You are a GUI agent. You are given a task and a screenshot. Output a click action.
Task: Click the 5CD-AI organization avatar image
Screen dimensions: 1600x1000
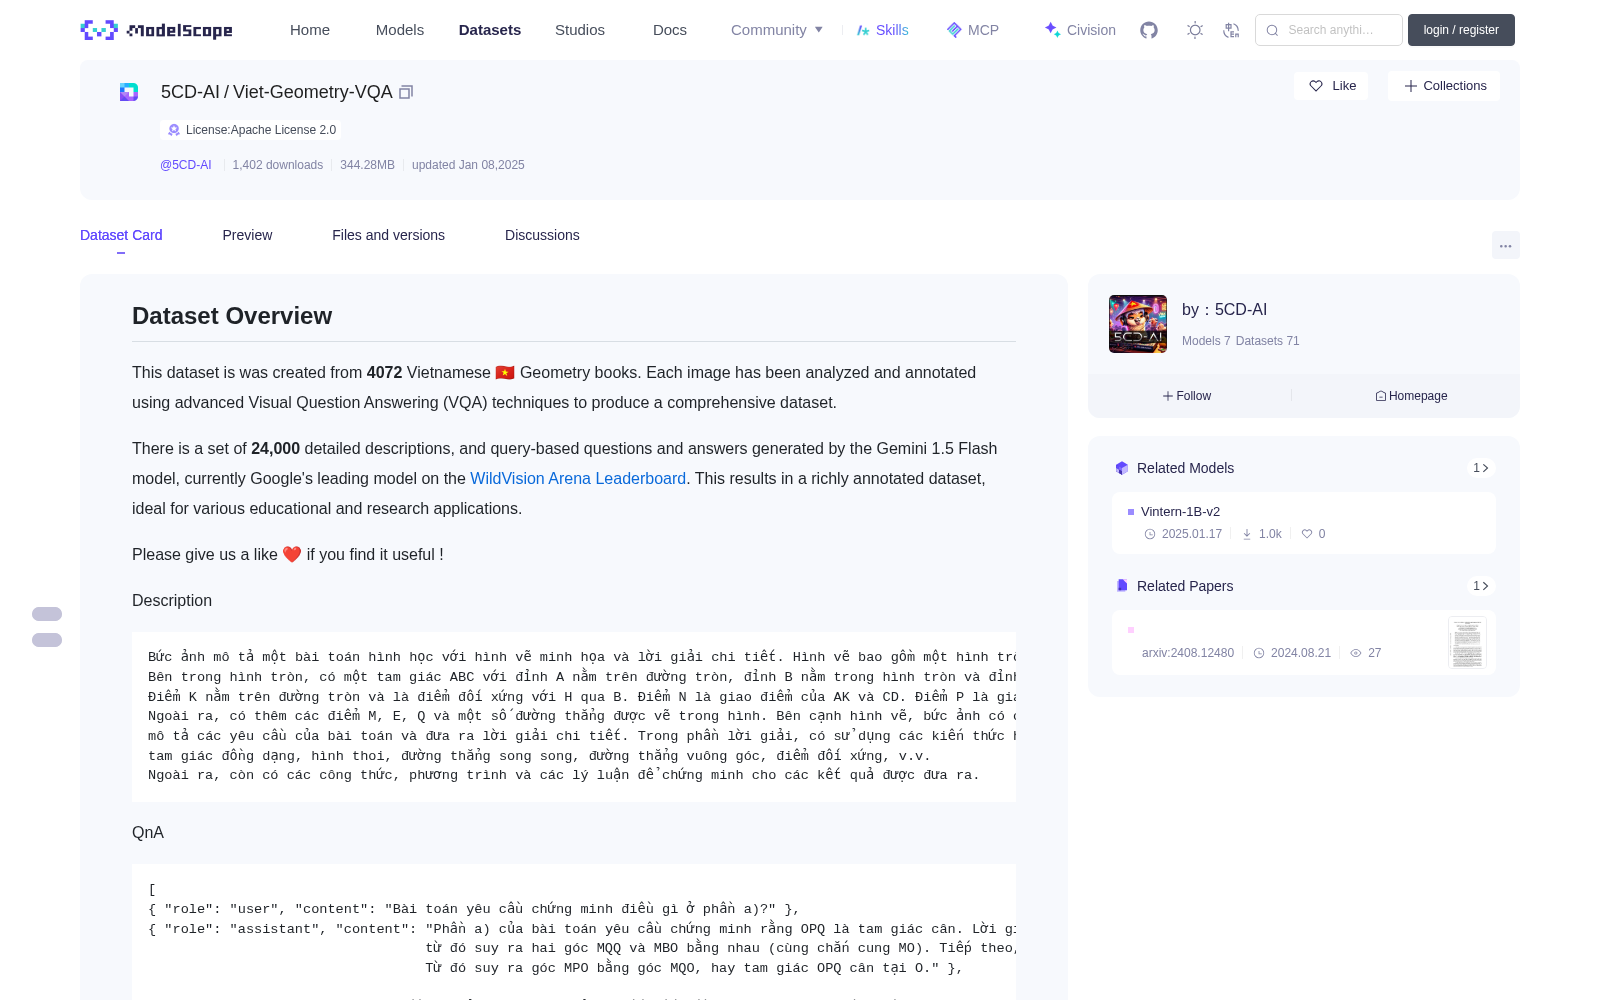coord(1138,324)
